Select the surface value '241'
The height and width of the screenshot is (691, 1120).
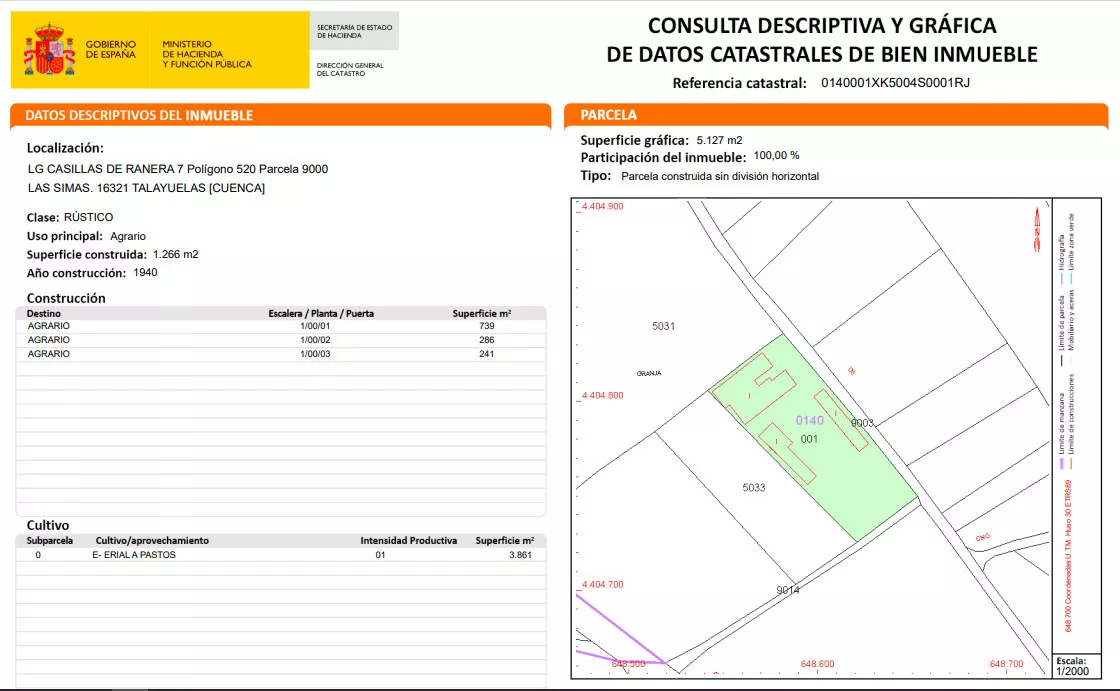[486, 354]
